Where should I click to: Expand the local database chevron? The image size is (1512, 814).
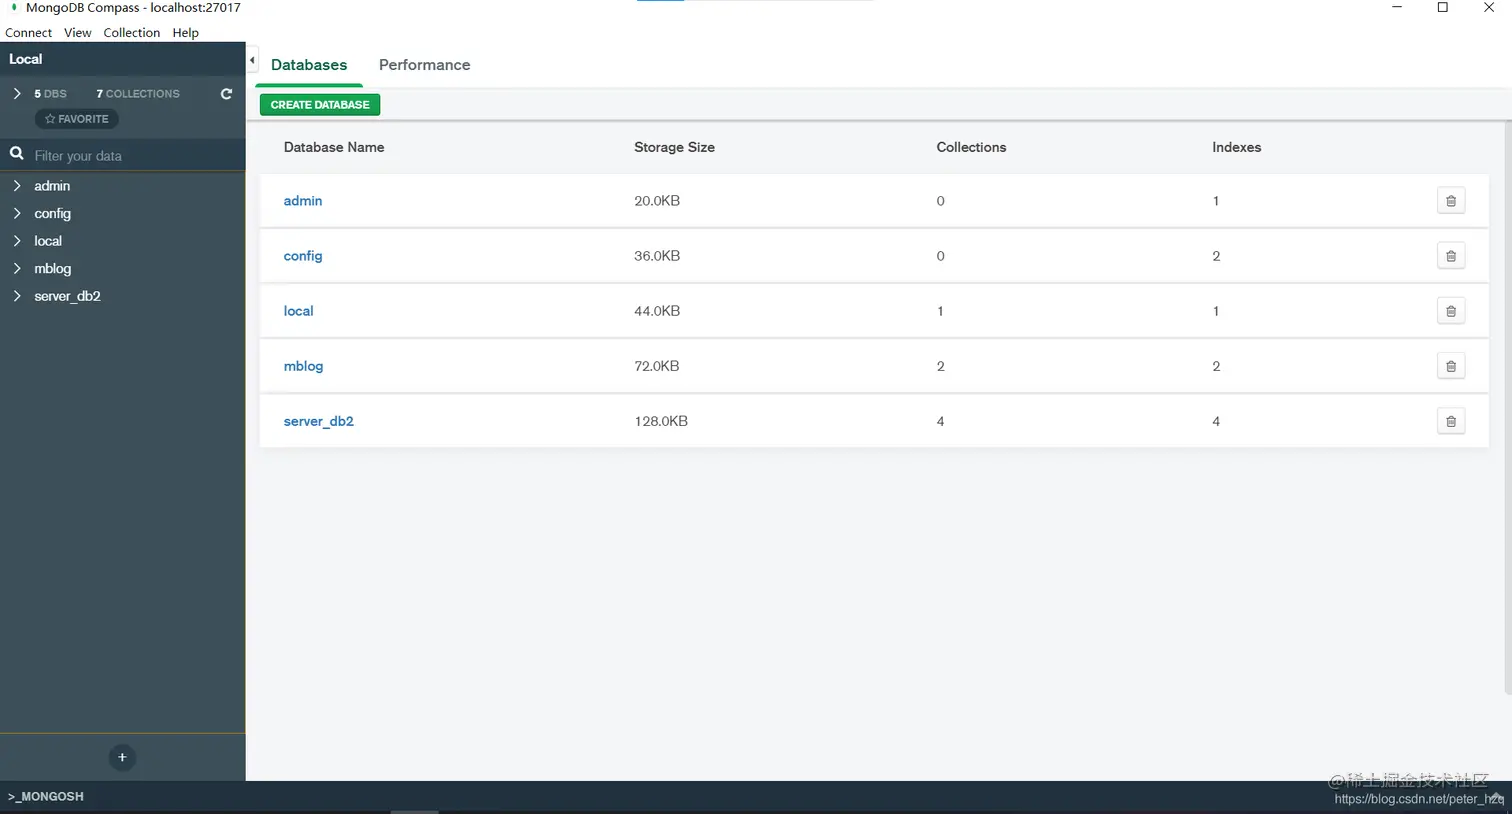point(17,241)
